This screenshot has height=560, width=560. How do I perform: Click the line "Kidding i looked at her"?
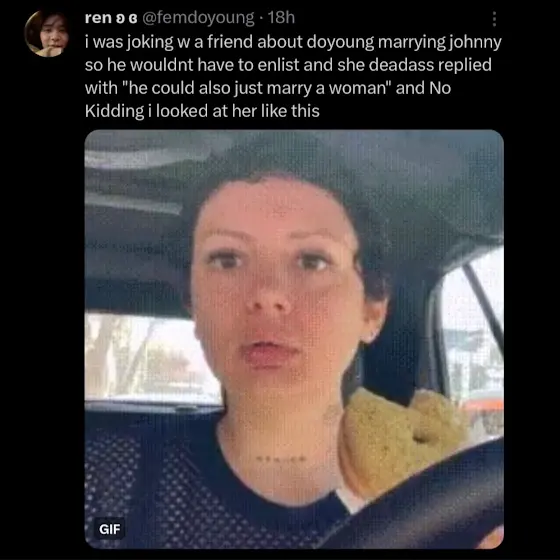tap(202, 111)
